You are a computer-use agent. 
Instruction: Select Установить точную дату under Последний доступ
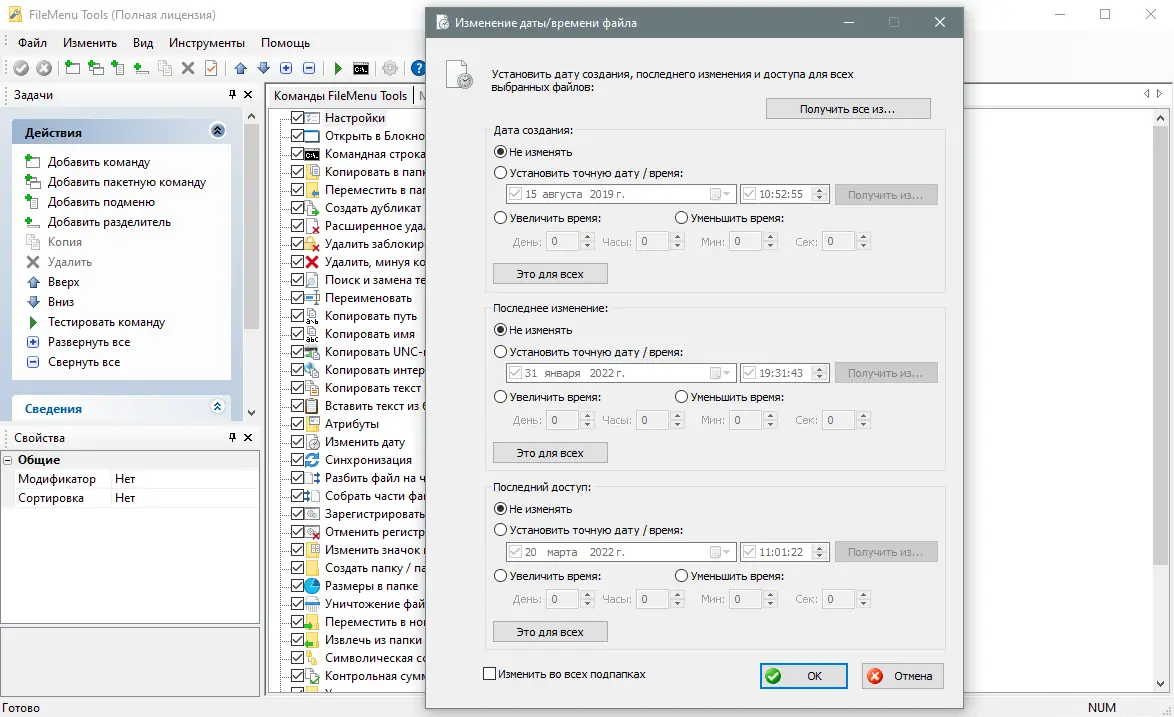pyautogui.click(x=500, y=530)
